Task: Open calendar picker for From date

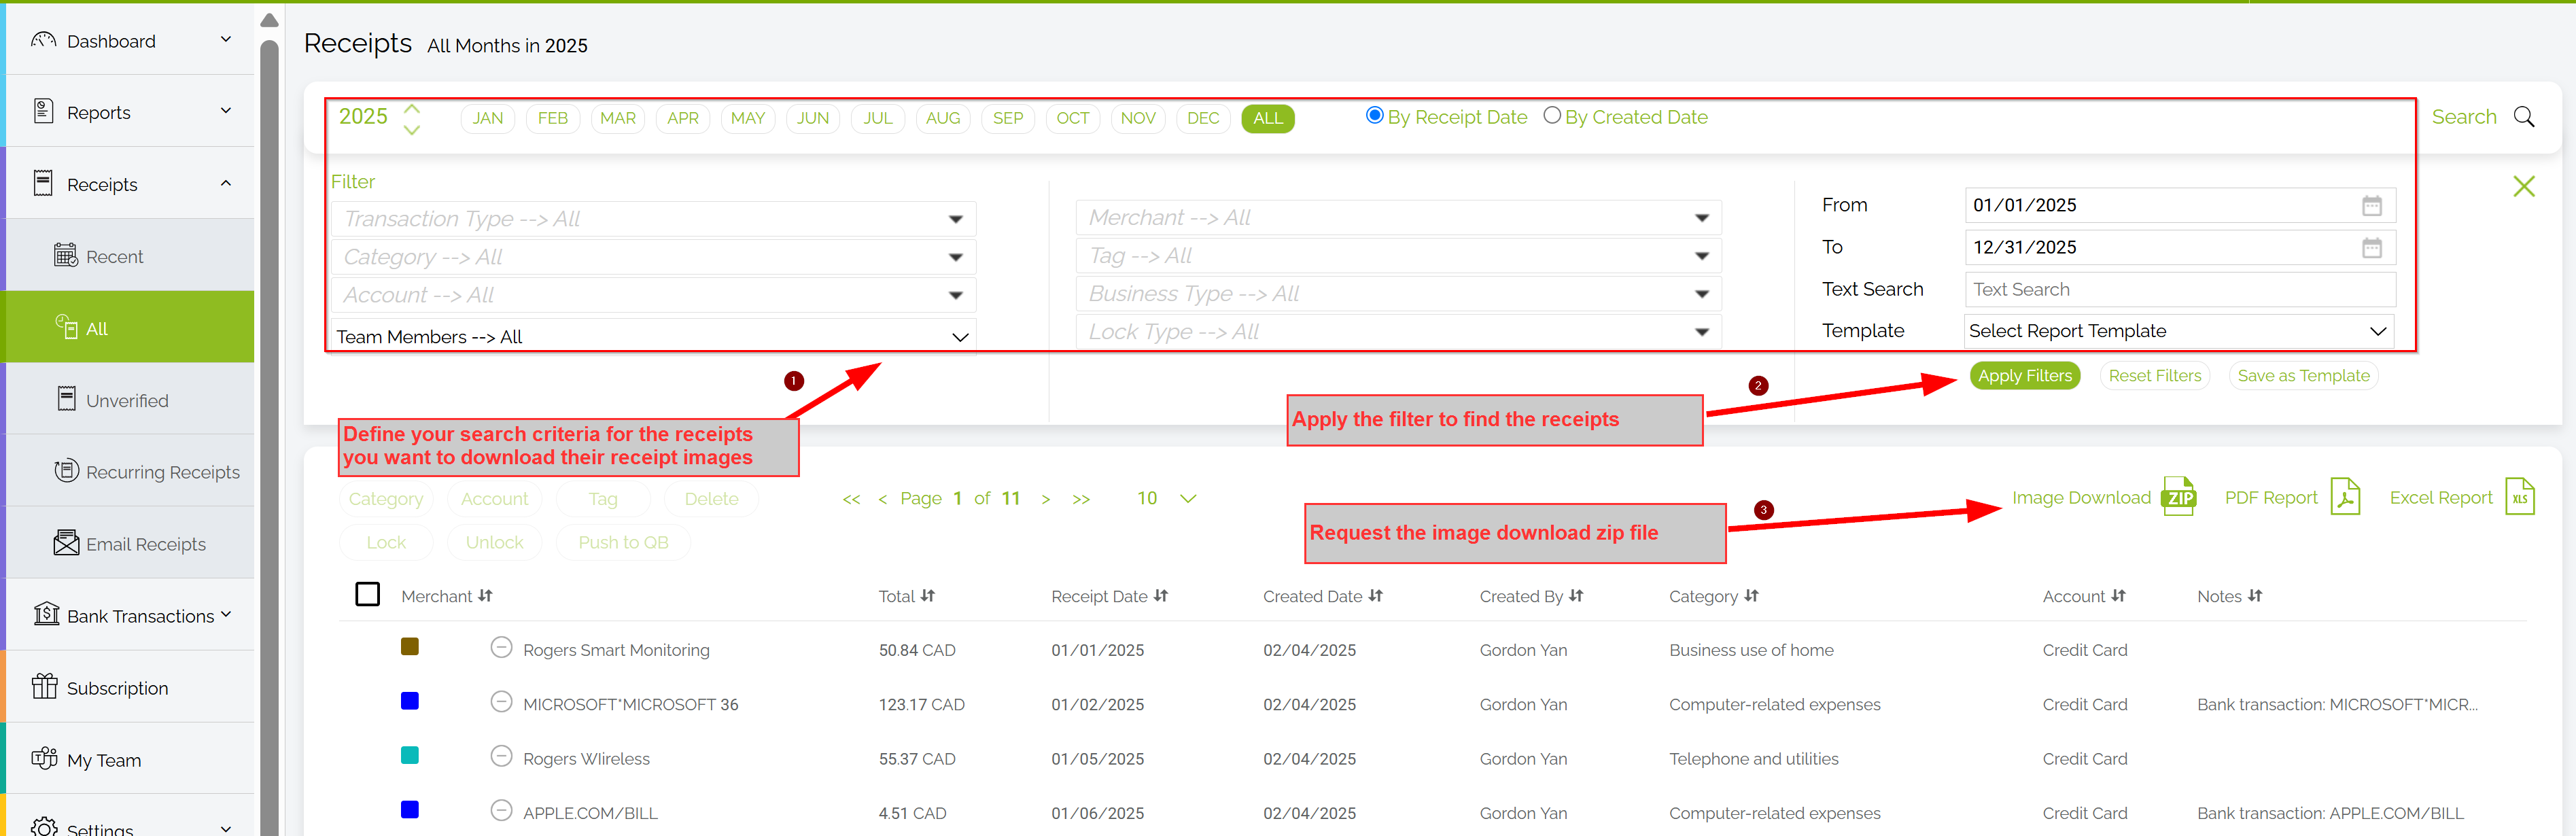Action: (x=2371, y=205)
